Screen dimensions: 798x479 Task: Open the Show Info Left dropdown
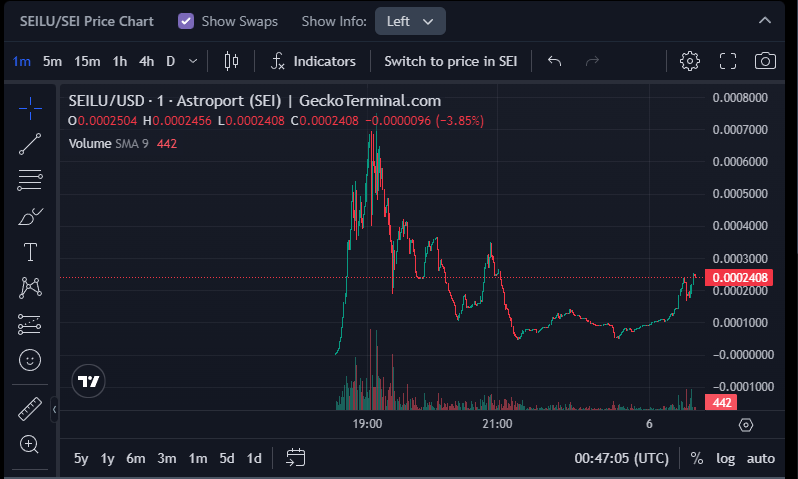[410, 21]
